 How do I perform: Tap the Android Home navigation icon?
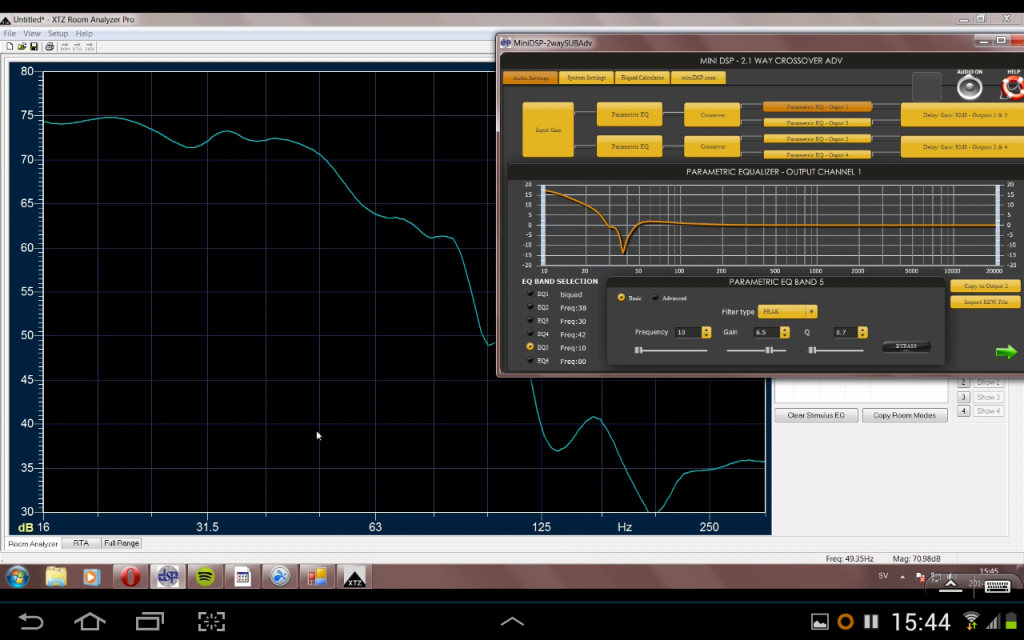(89, 621)
